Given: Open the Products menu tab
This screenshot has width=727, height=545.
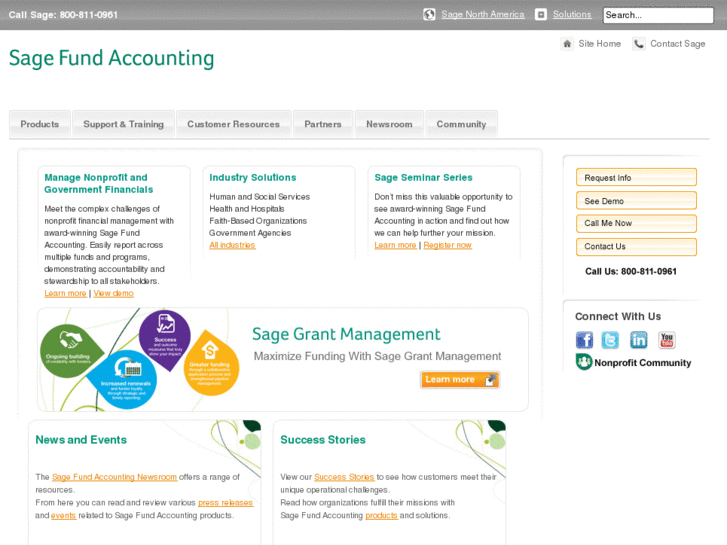Looking at the screenshot, I should click(40, 124).
